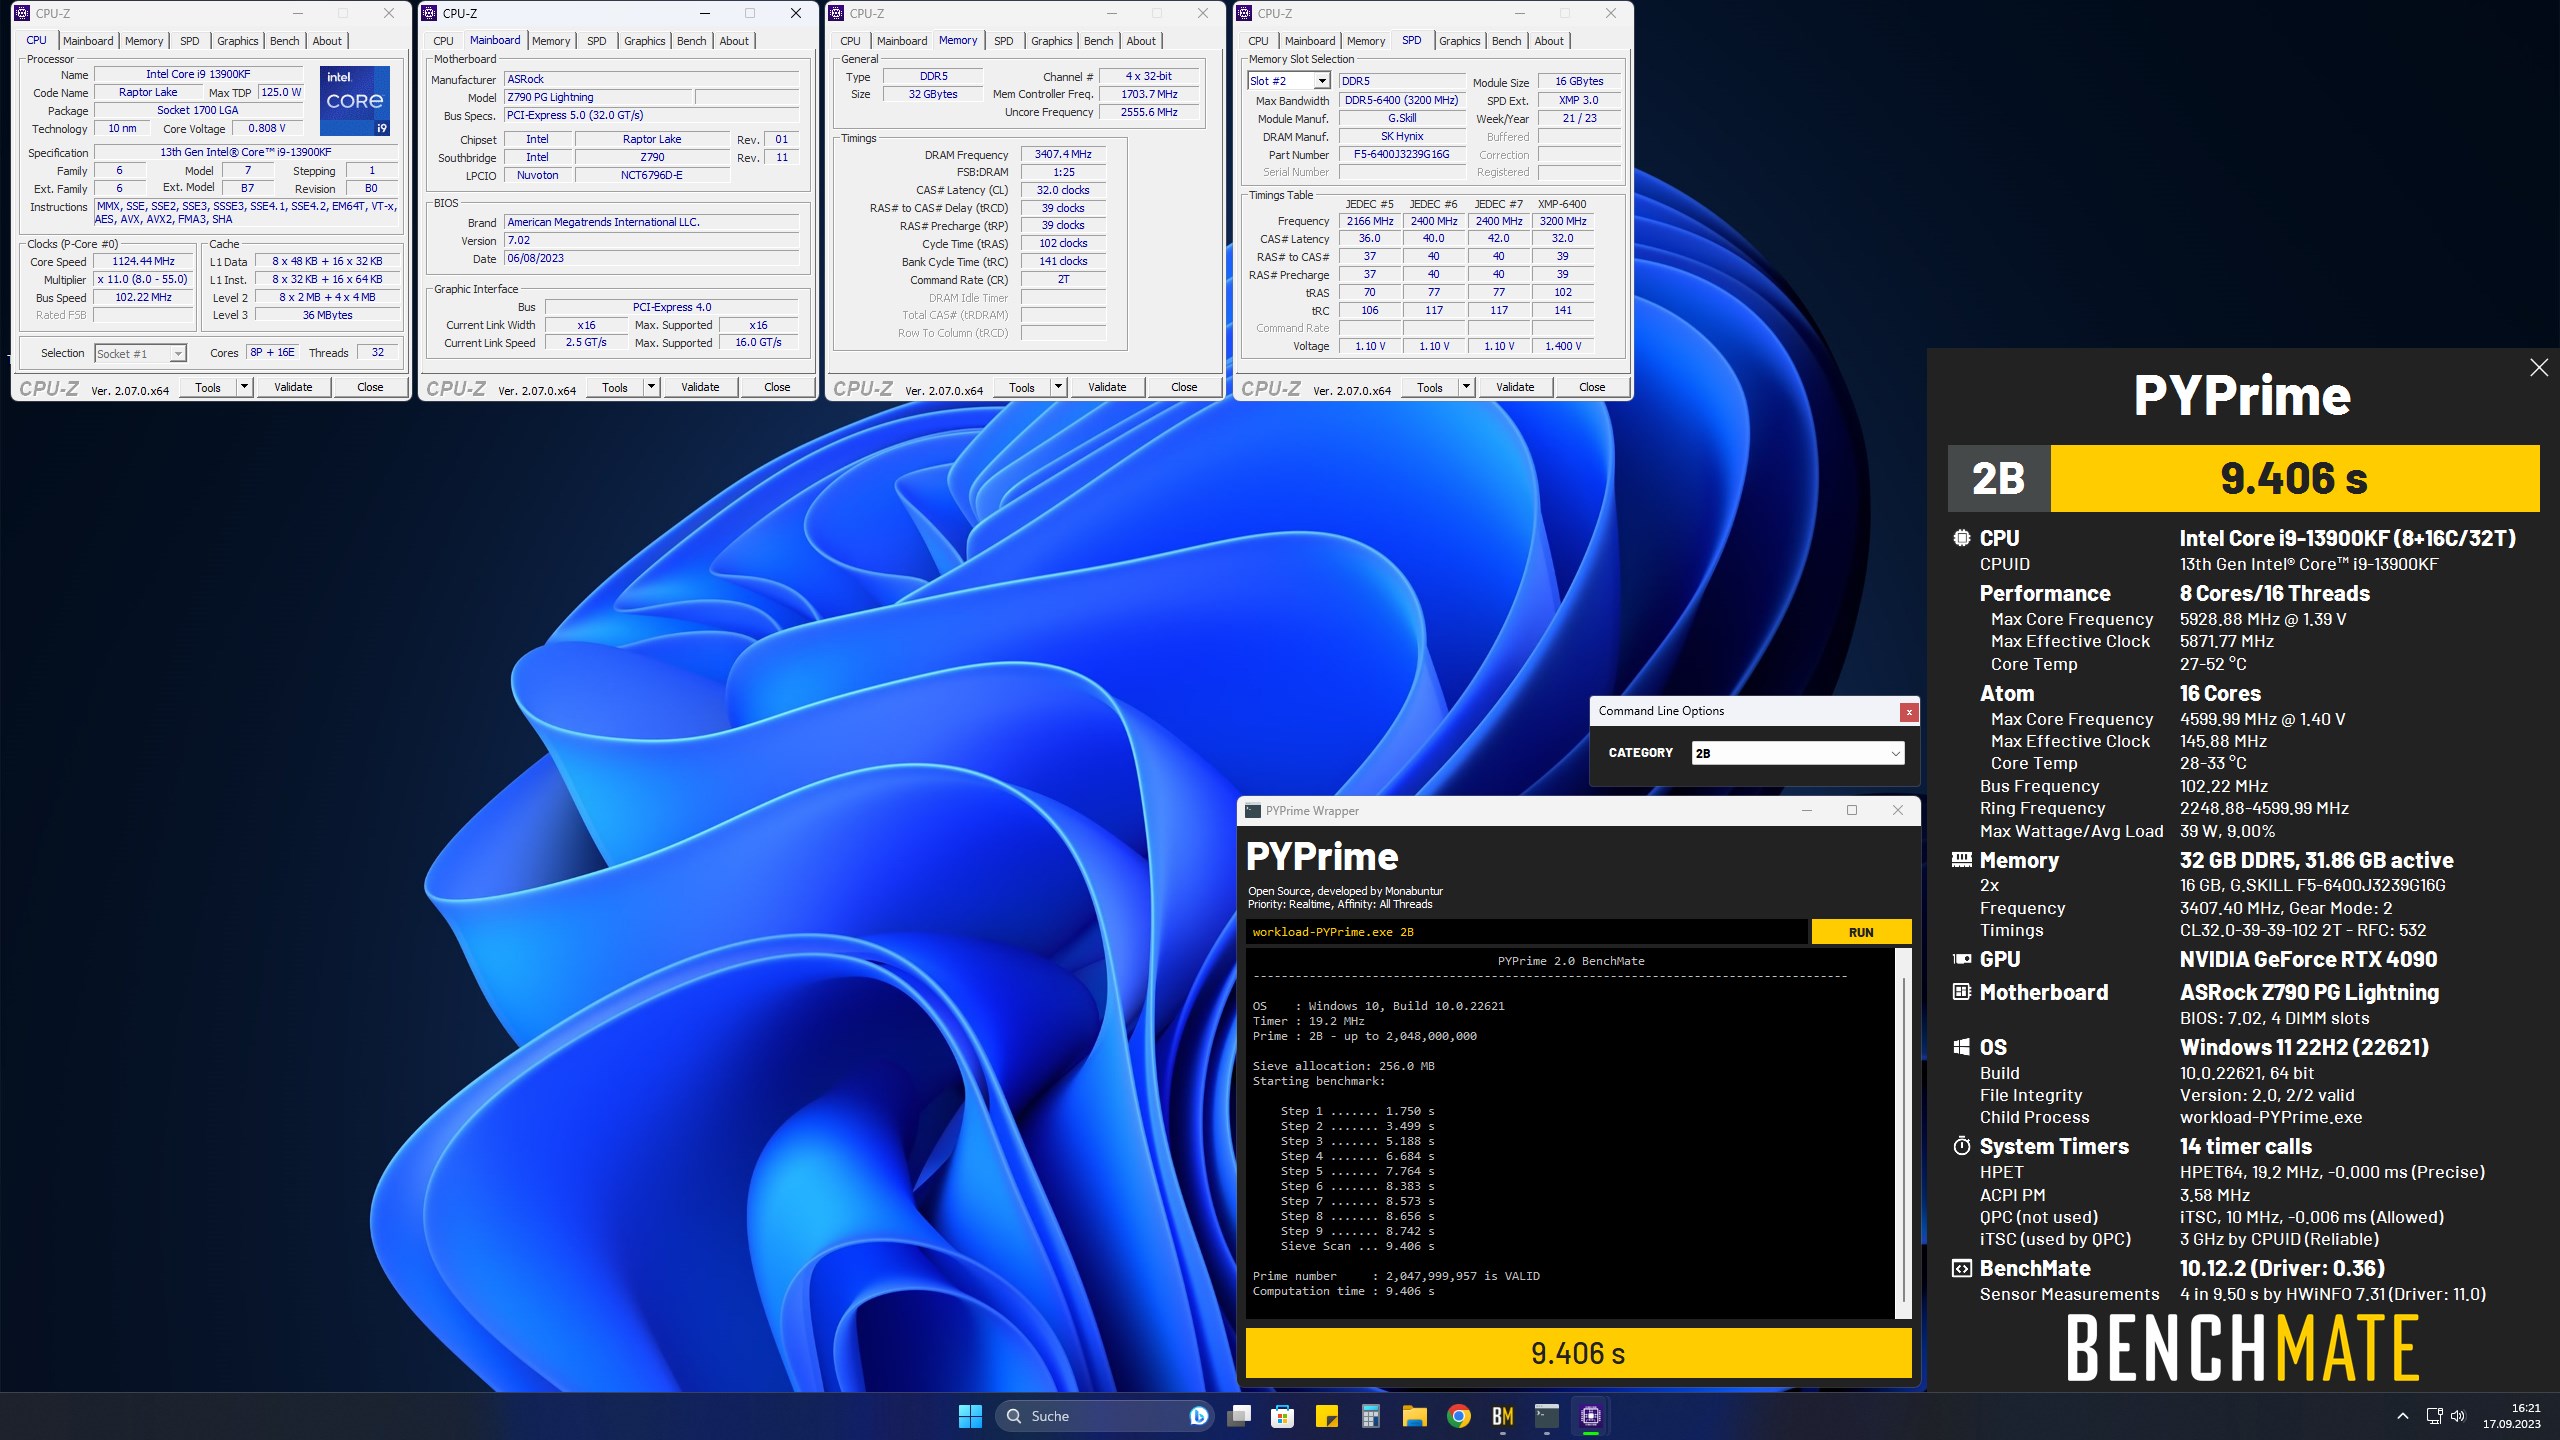Click the Memory module icon in BenchMate panel
Viewport: 2560px width, 1440px height.
point(1962,860)
